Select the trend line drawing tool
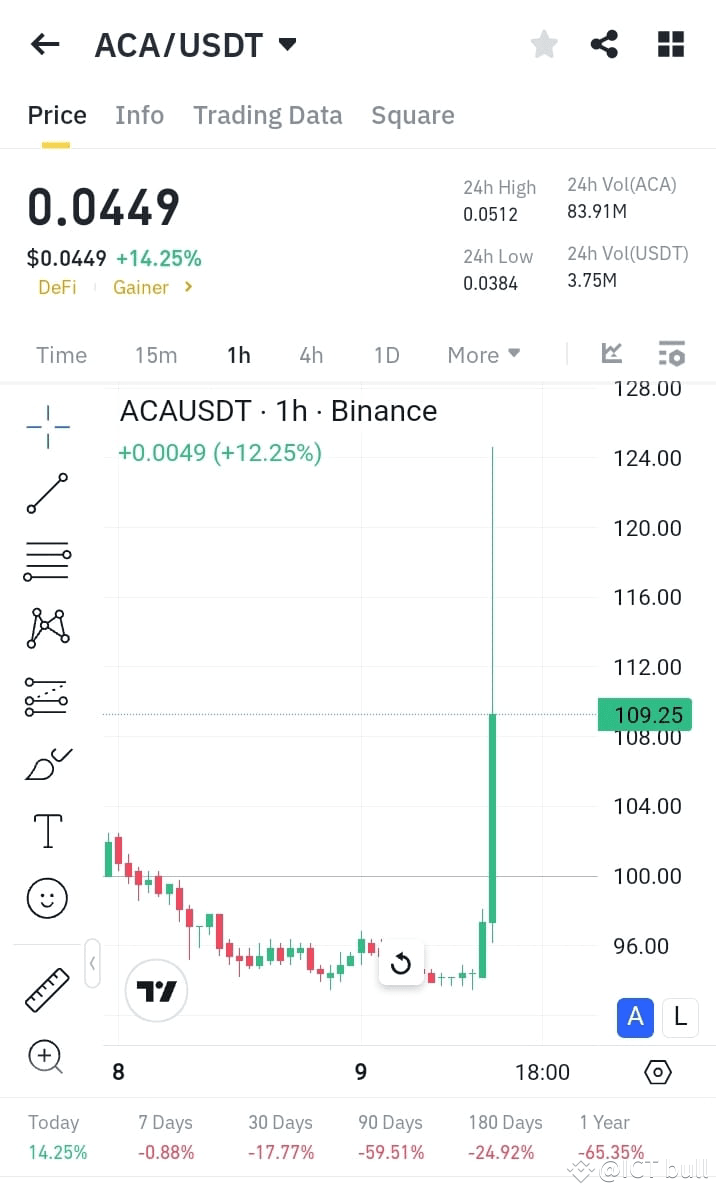The height and width of the screenshot is (1192, 716). 47,493
